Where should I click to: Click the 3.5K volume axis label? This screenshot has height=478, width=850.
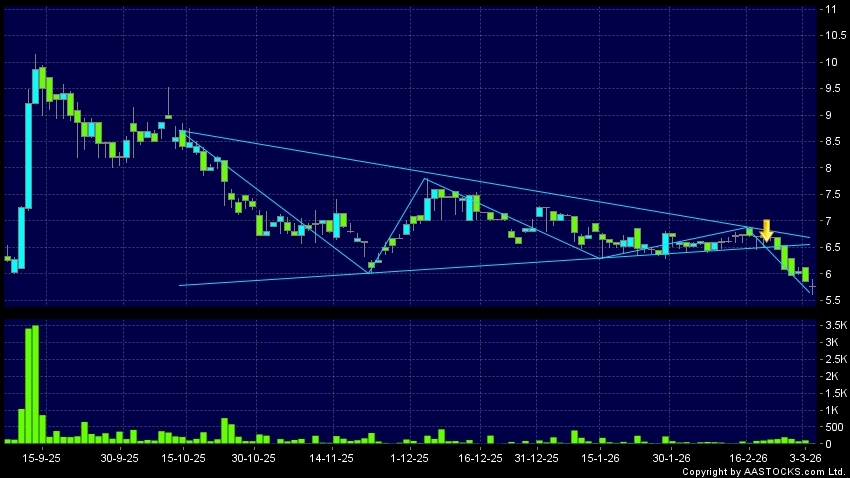pyautogui.click(x=832, y=326)
